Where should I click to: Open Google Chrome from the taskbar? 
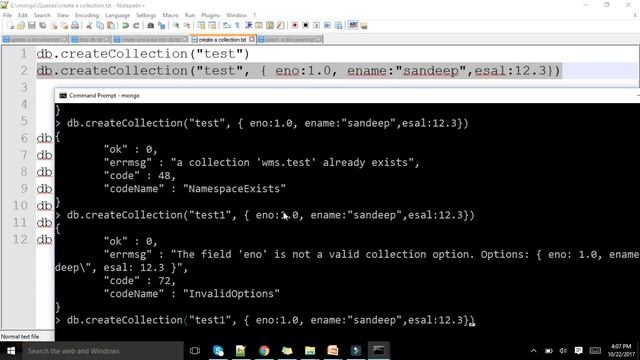264,351
